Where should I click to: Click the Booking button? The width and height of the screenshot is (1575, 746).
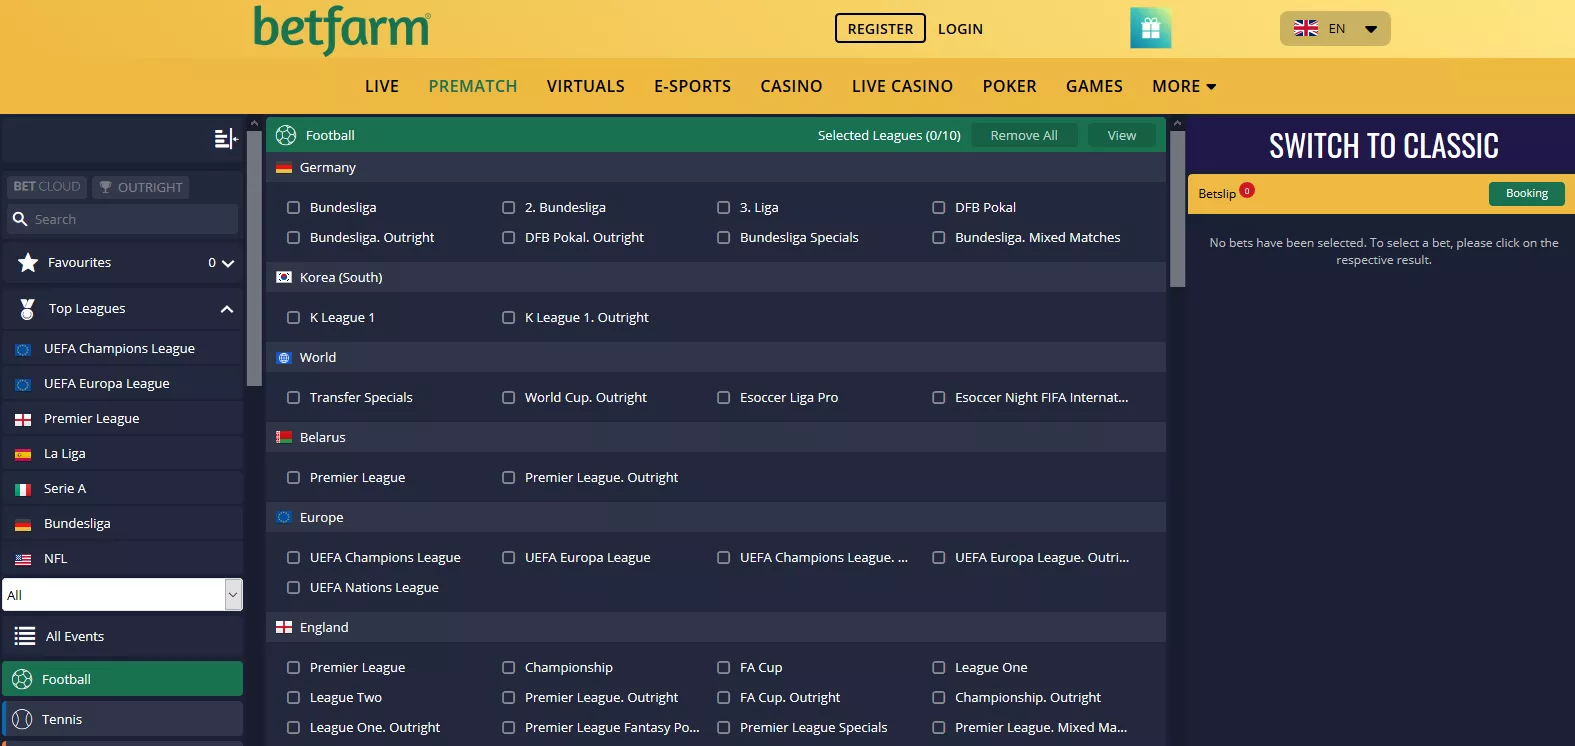[x=1526, y=193]
